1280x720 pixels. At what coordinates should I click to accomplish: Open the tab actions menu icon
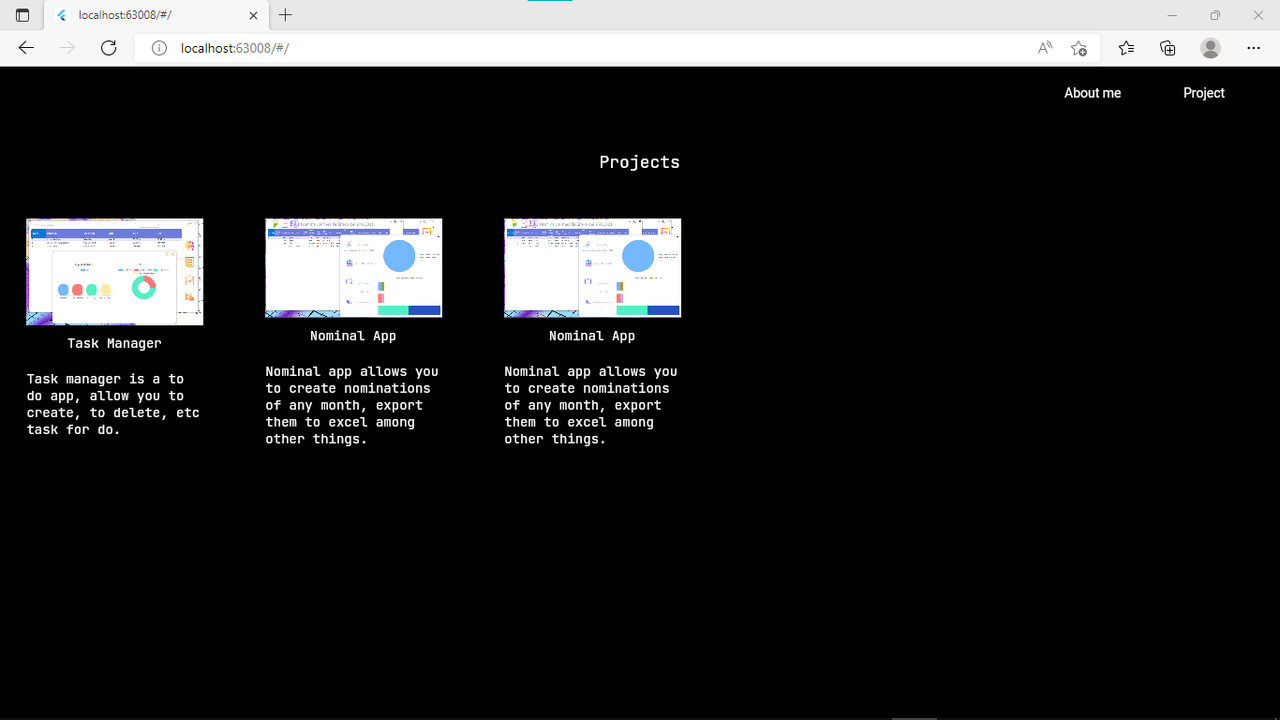point(22,15)
